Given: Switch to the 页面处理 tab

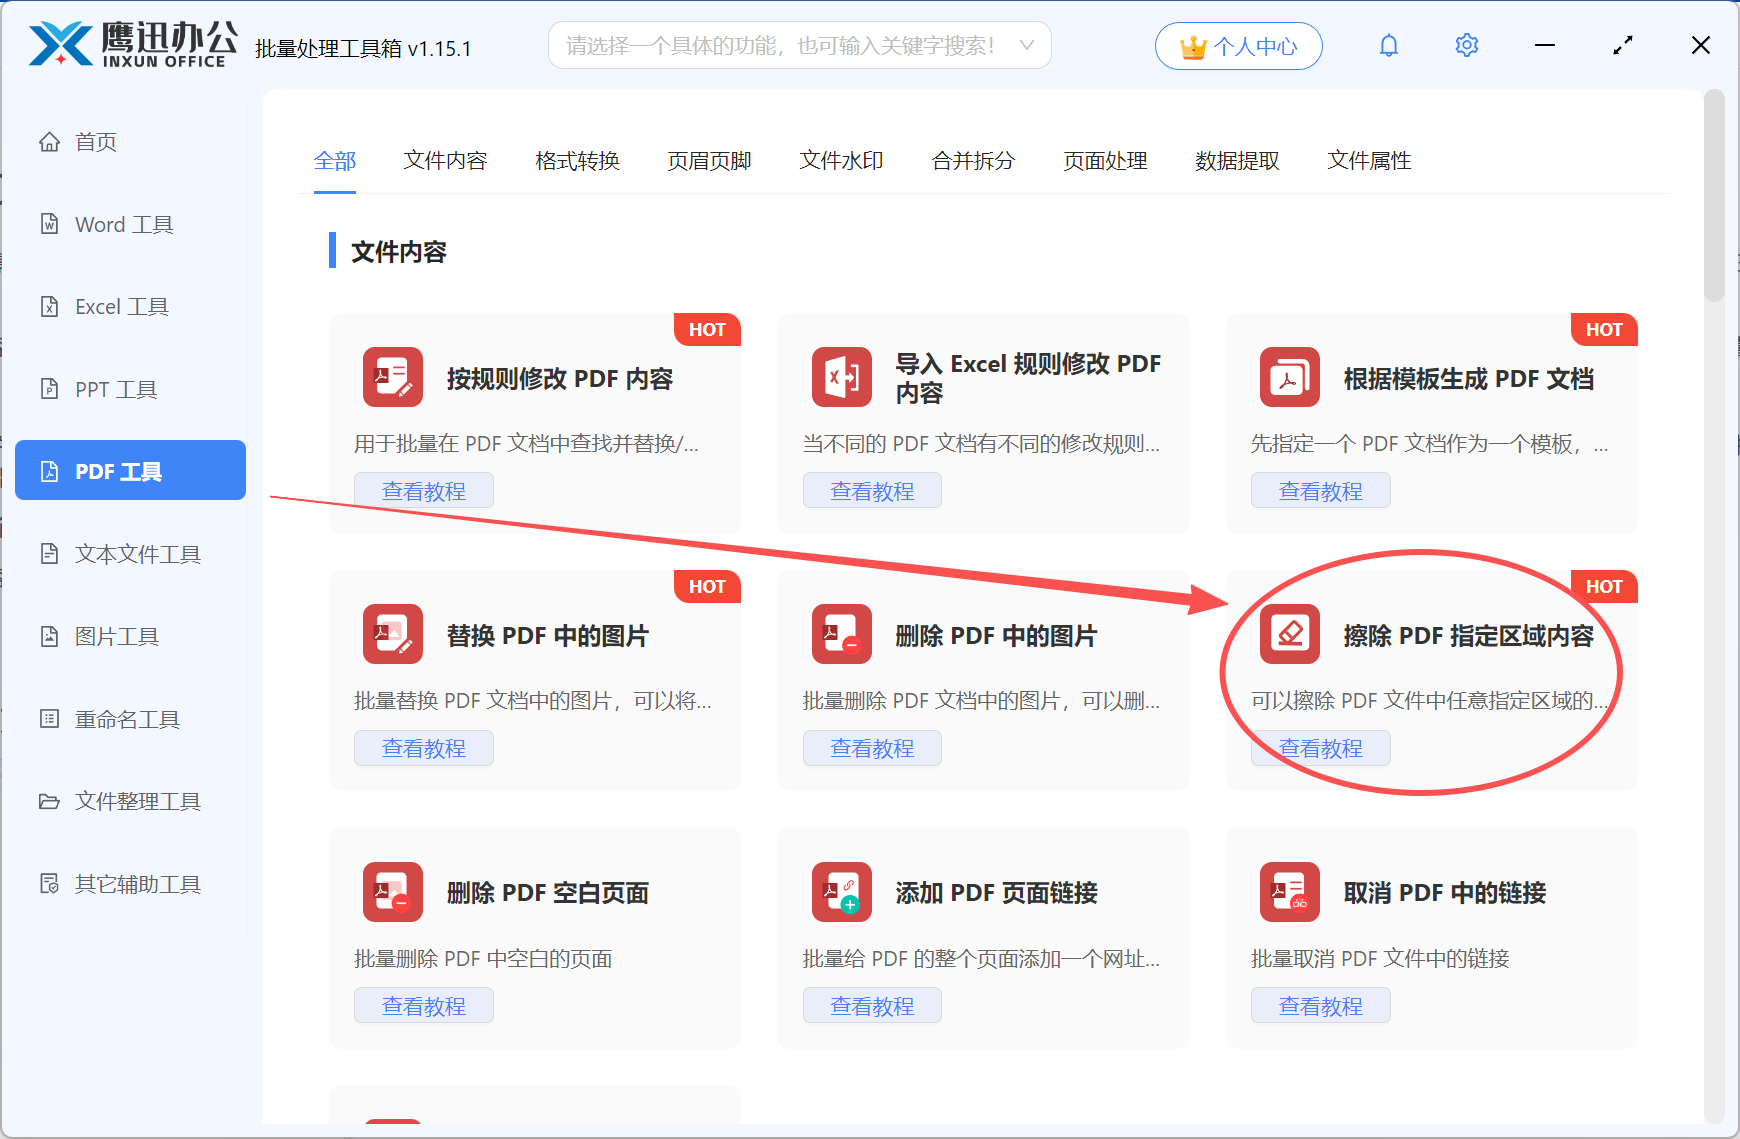Looking at the screenshot, I should point(1105,161).
